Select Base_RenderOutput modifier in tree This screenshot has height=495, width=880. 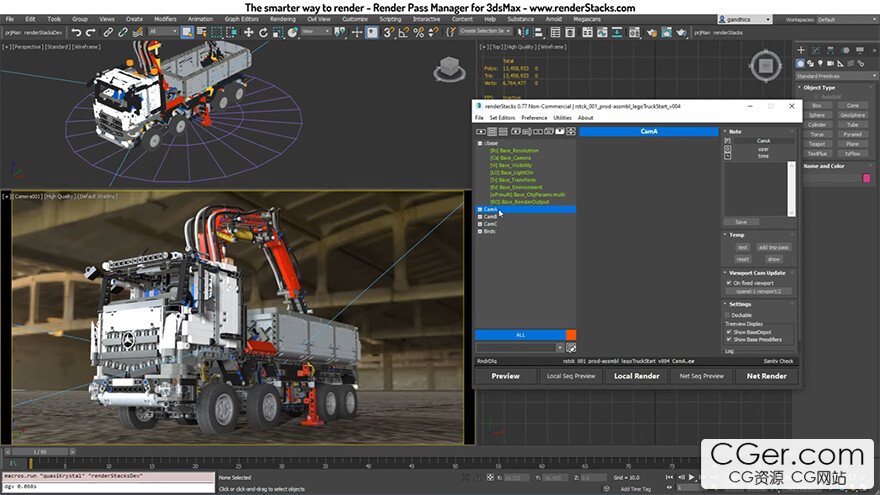pyautogui.click(x=519, y=202)
